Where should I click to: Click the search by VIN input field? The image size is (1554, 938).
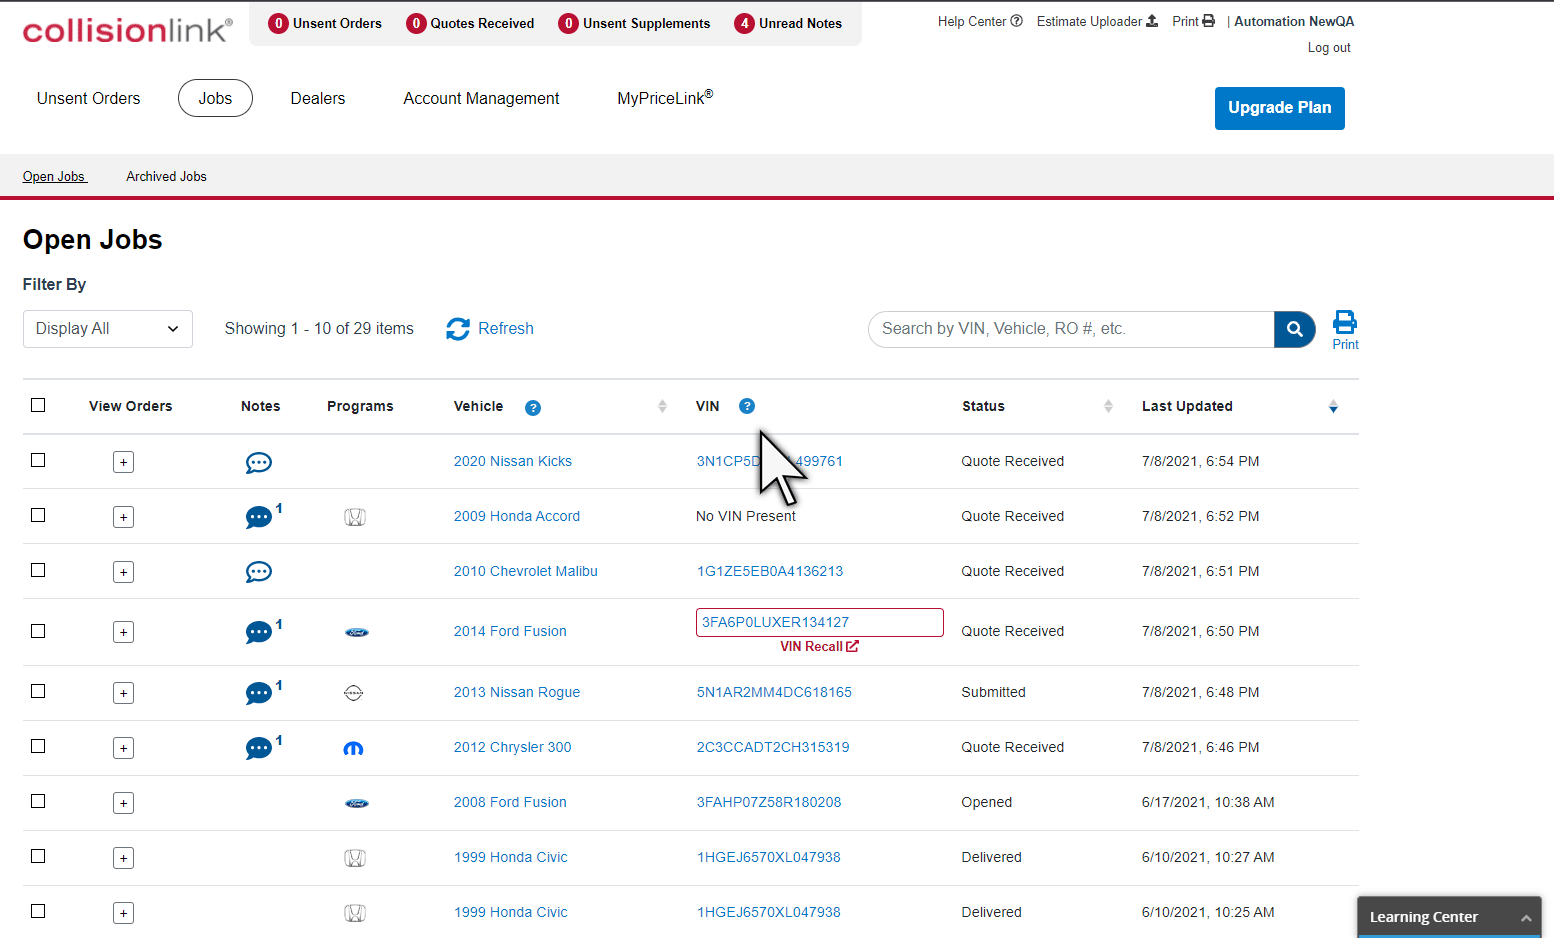[x=1071, y=329]
